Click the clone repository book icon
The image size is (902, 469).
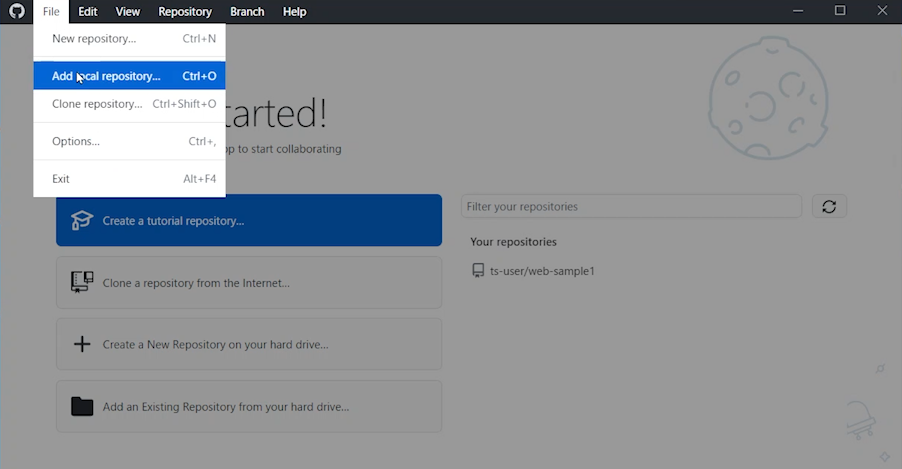[x=82, y=282]
